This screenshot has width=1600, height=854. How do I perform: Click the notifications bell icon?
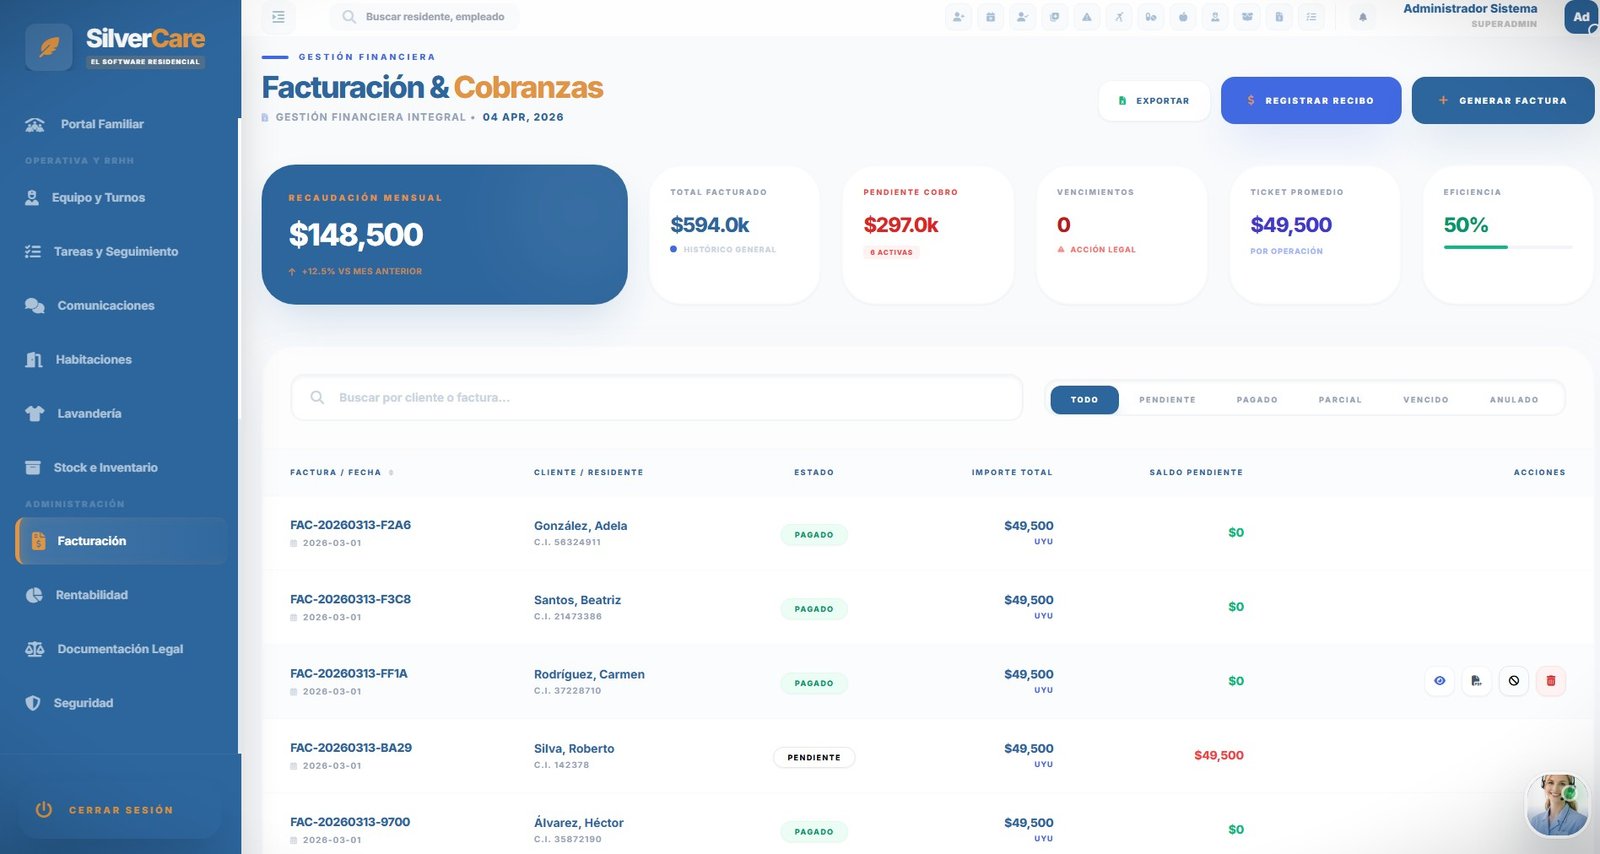coord(1362,17)
